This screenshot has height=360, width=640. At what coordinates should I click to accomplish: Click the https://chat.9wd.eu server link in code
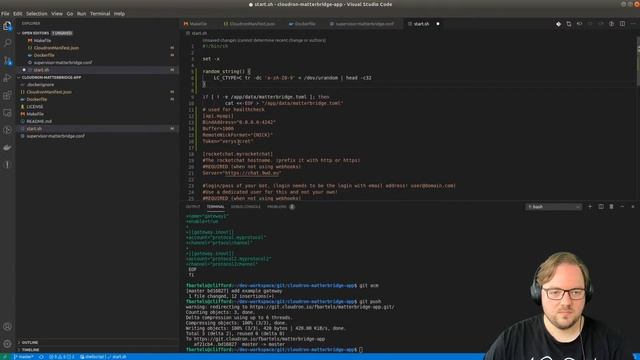pos(253,173)
